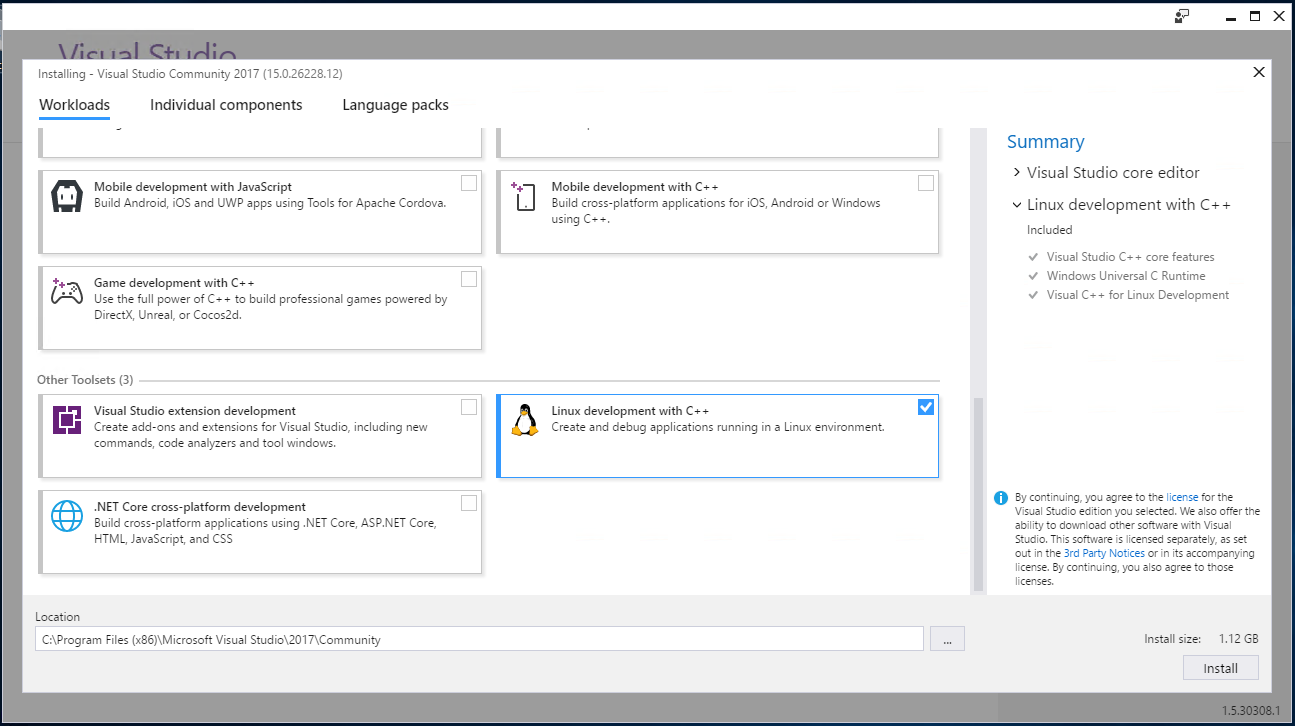Switch to the Individual components tab
The image size is (1295, 726).
pyautogui.click(x=226, y=105)
